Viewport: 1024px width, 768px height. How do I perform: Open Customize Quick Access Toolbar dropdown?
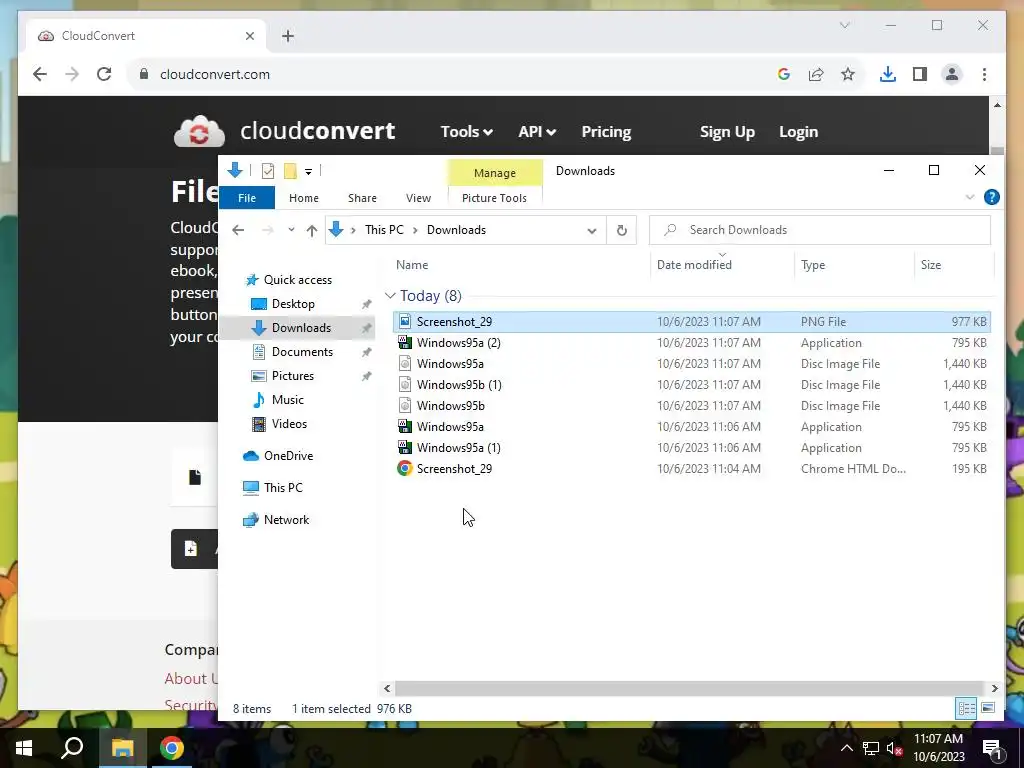tap(308, 172)
